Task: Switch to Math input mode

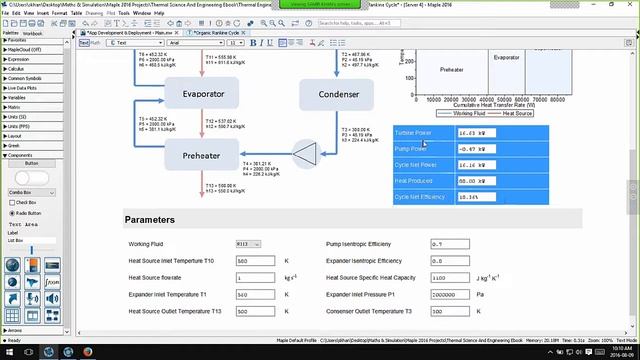Action: [x=96, y=43]
